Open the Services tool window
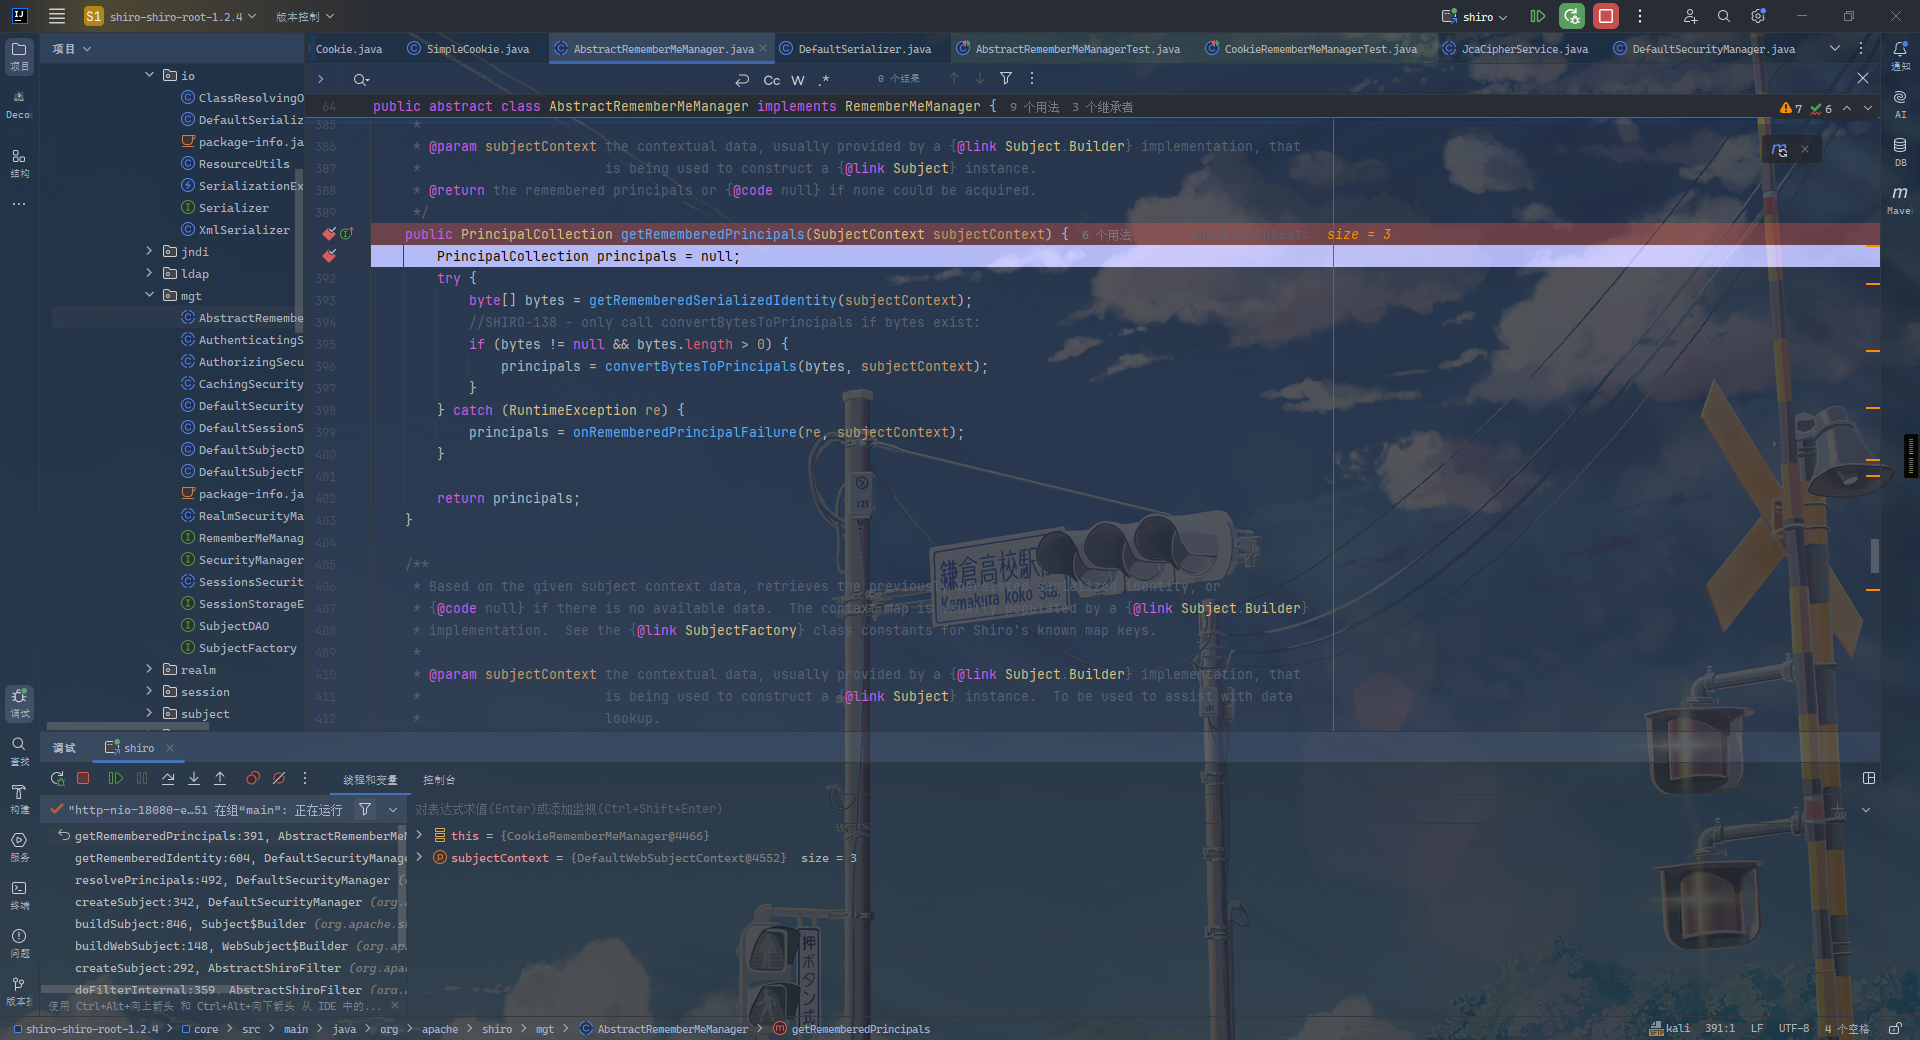This screenshot has height=1040, width=1920. pos(19,846)
